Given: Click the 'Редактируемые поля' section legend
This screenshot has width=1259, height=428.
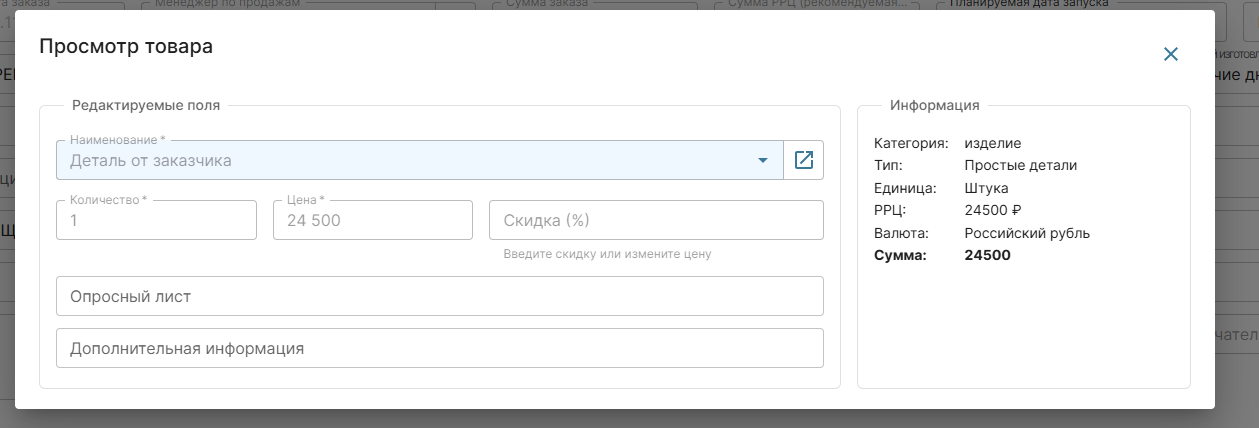Looking at the screenshot, I should tap(146, 105).
